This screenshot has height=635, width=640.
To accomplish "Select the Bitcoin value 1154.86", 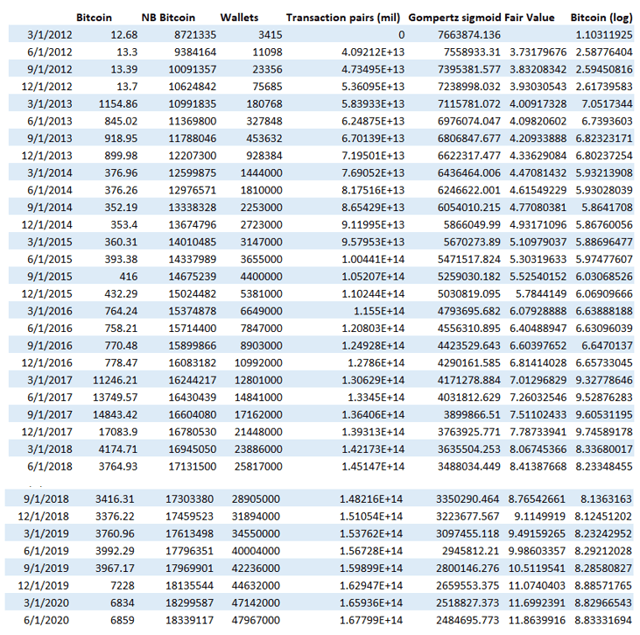I will point(118,104).
